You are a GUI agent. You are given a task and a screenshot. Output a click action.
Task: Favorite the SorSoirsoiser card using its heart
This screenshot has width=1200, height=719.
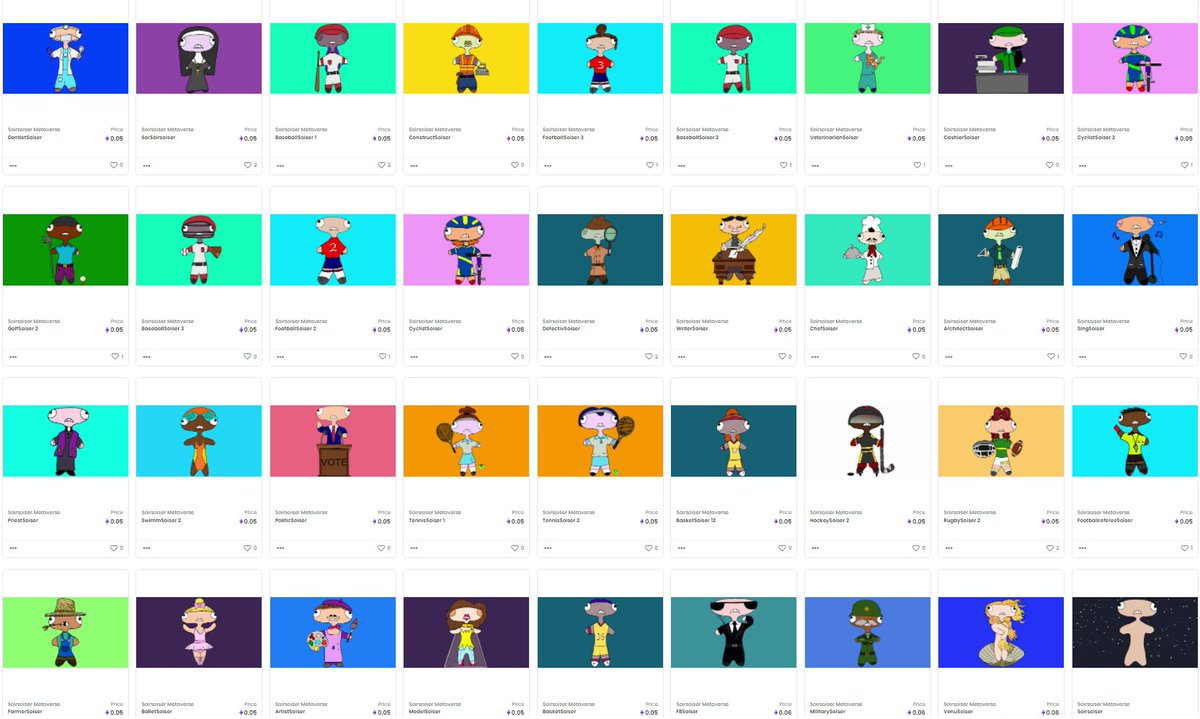coord(248,165)
